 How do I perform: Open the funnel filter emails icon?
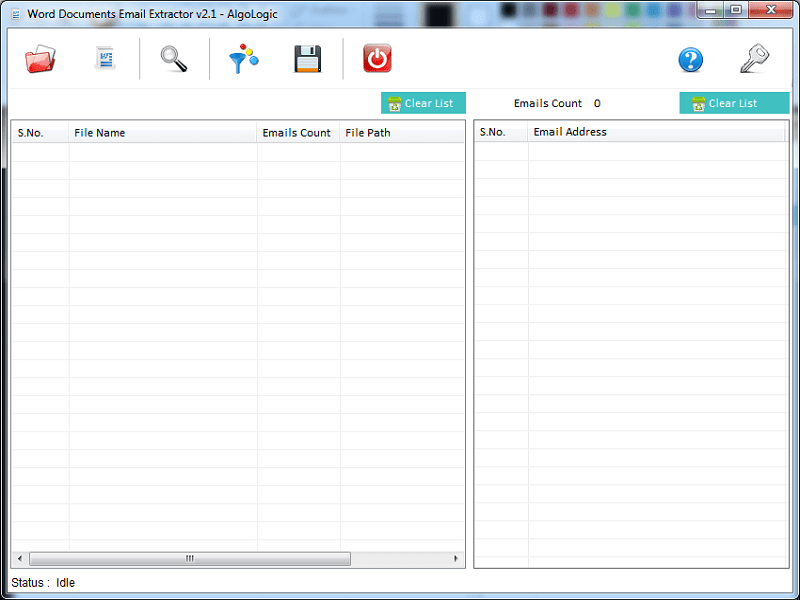click(x=242, y=59)
